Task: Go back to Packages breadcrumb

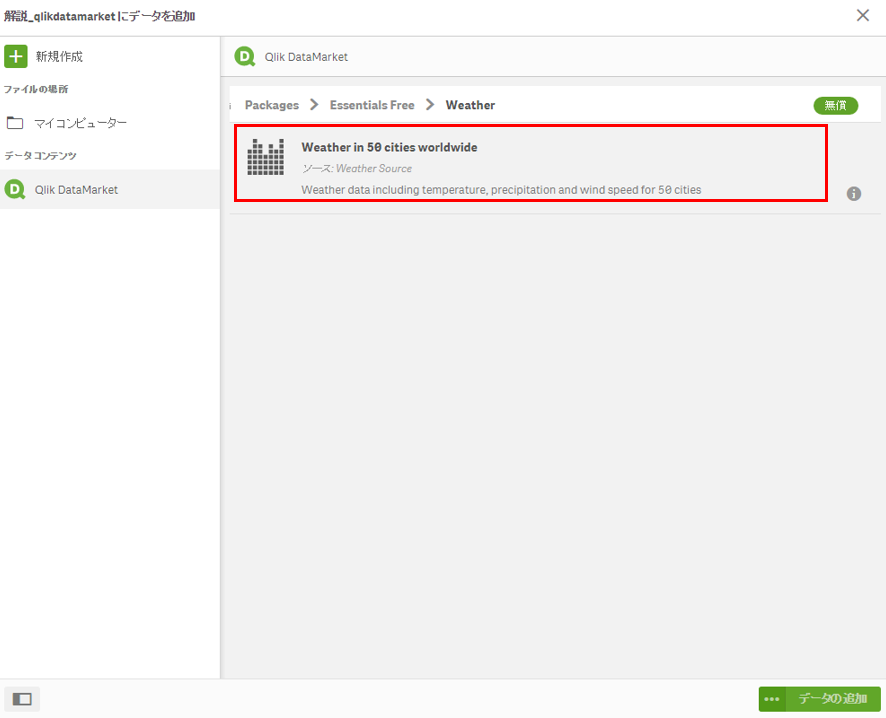Action: tap(272, 105)
